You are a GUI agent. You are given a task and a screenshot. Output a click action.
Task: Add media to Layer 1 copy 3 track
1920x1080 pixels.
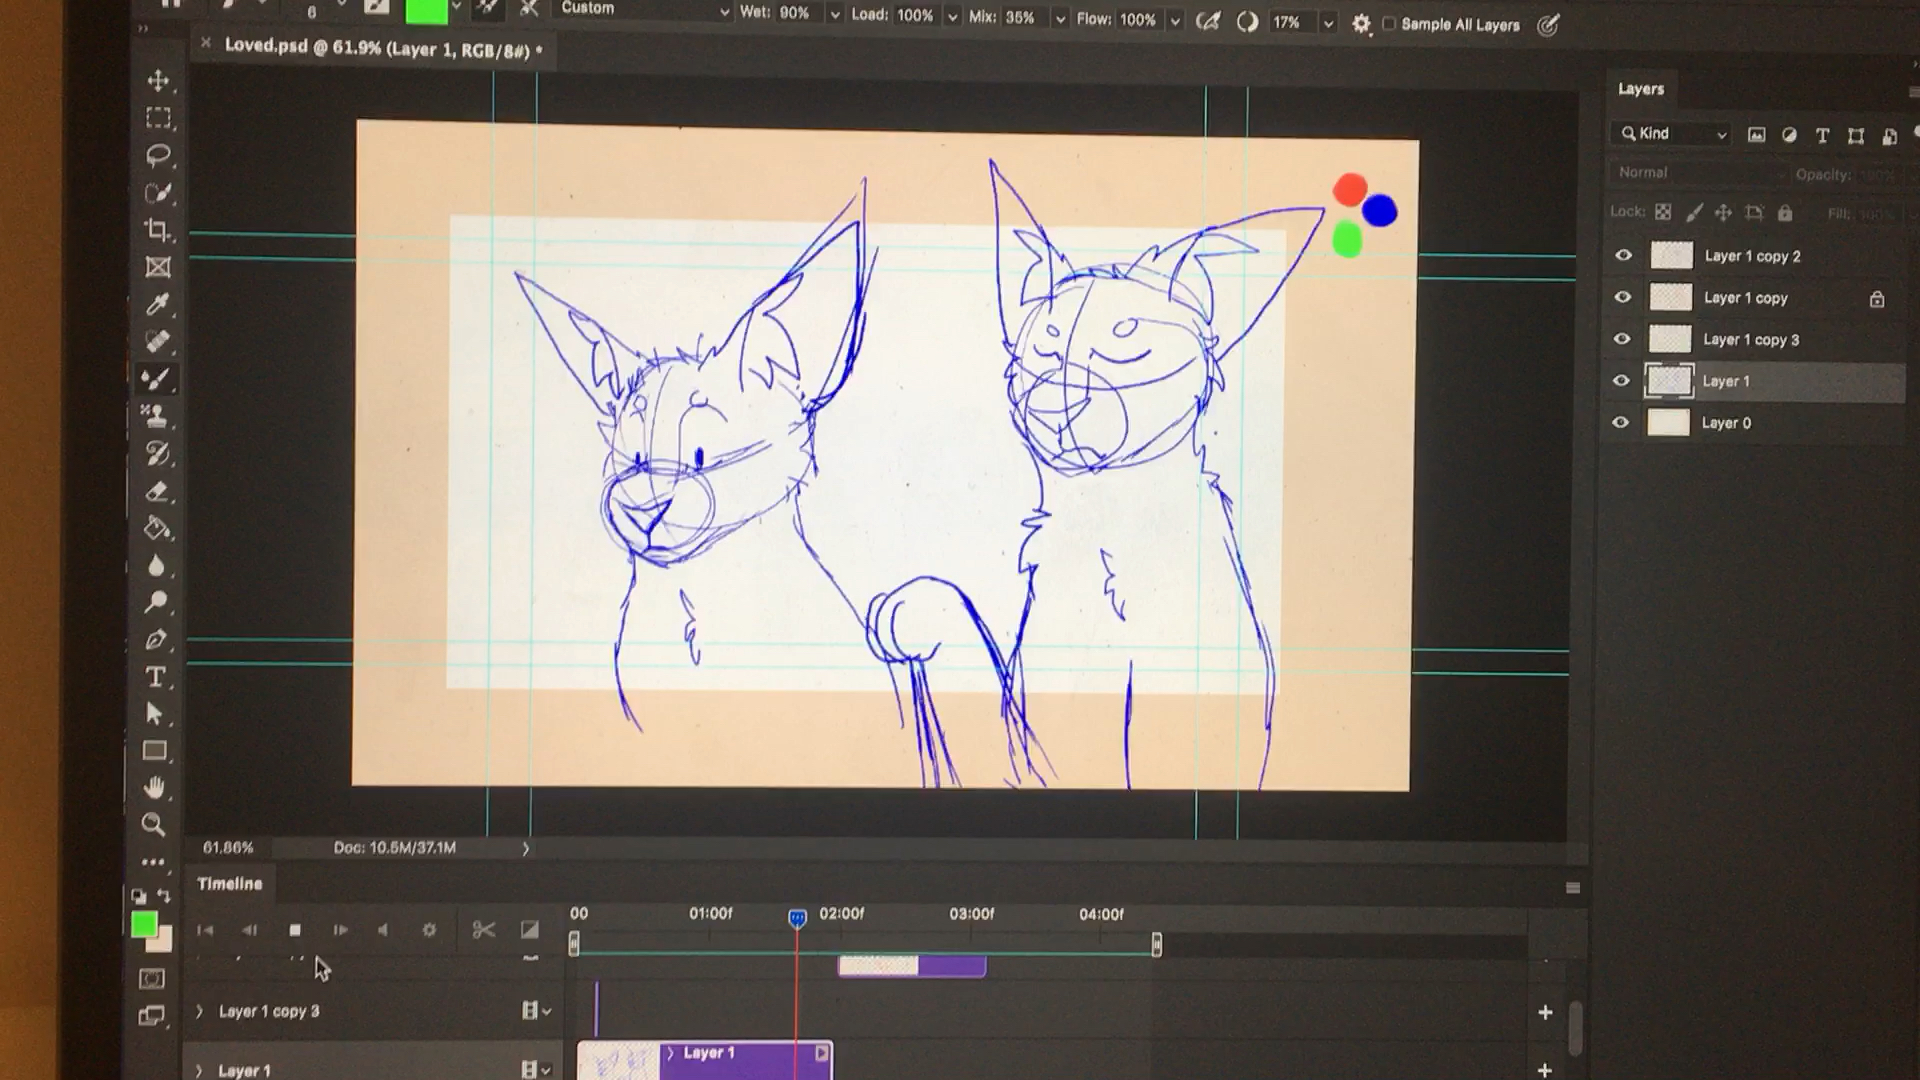(x=1545, y=1012)
